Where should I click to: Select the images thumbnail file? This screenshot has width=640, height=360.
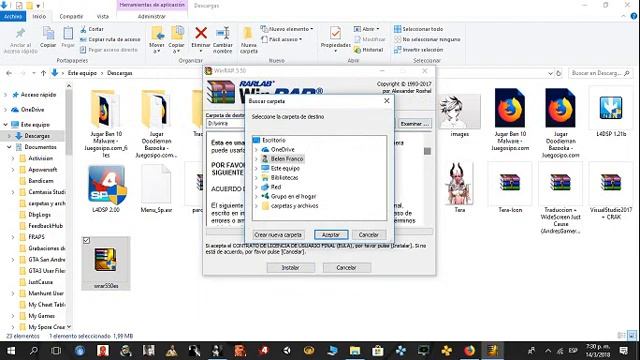(459, 111)
